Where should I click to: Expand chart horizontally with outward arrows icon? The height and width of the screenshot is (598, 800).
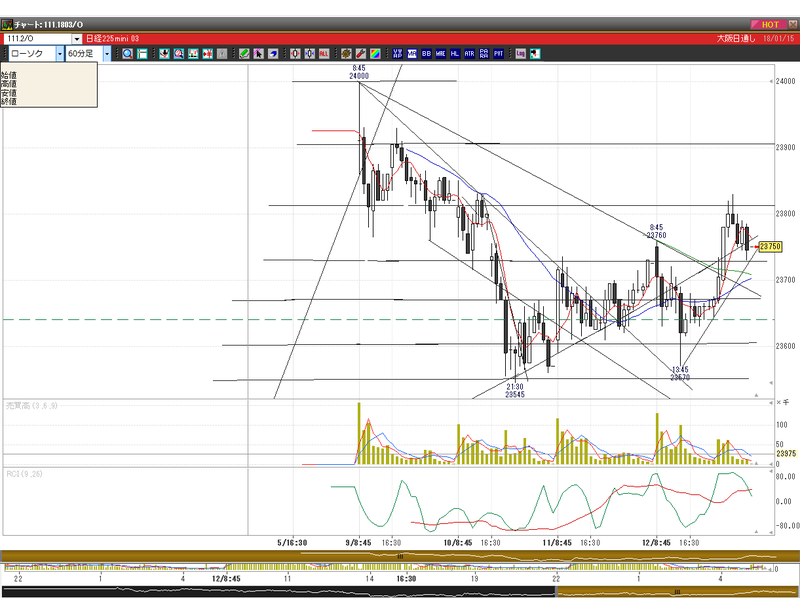pyautogui.click(x=295, y=54)
